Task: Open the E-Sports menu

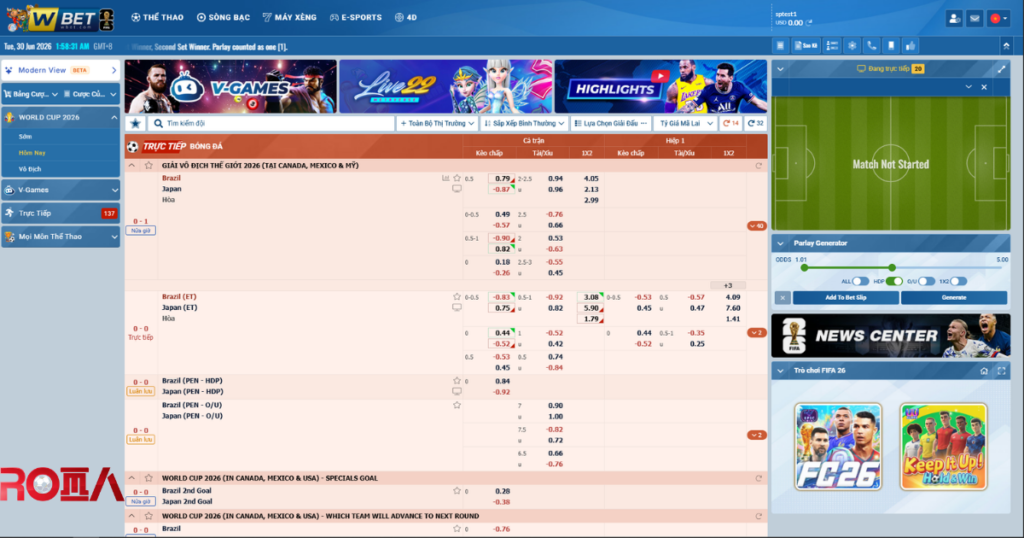Action: [356, 18]
